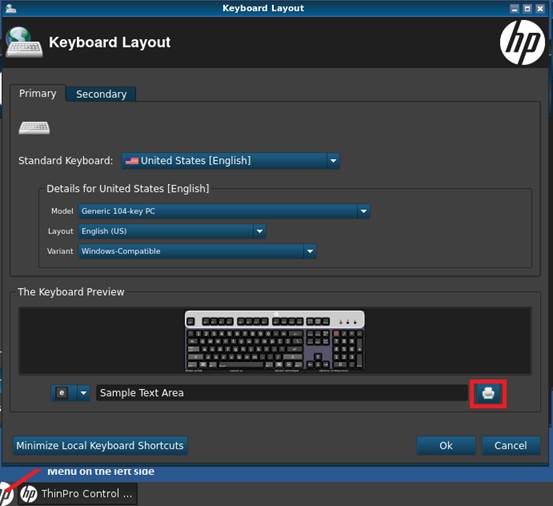Open the Standard Keyboard dropdown
This screenshot has height=506, width=553.
pos(230,161)
